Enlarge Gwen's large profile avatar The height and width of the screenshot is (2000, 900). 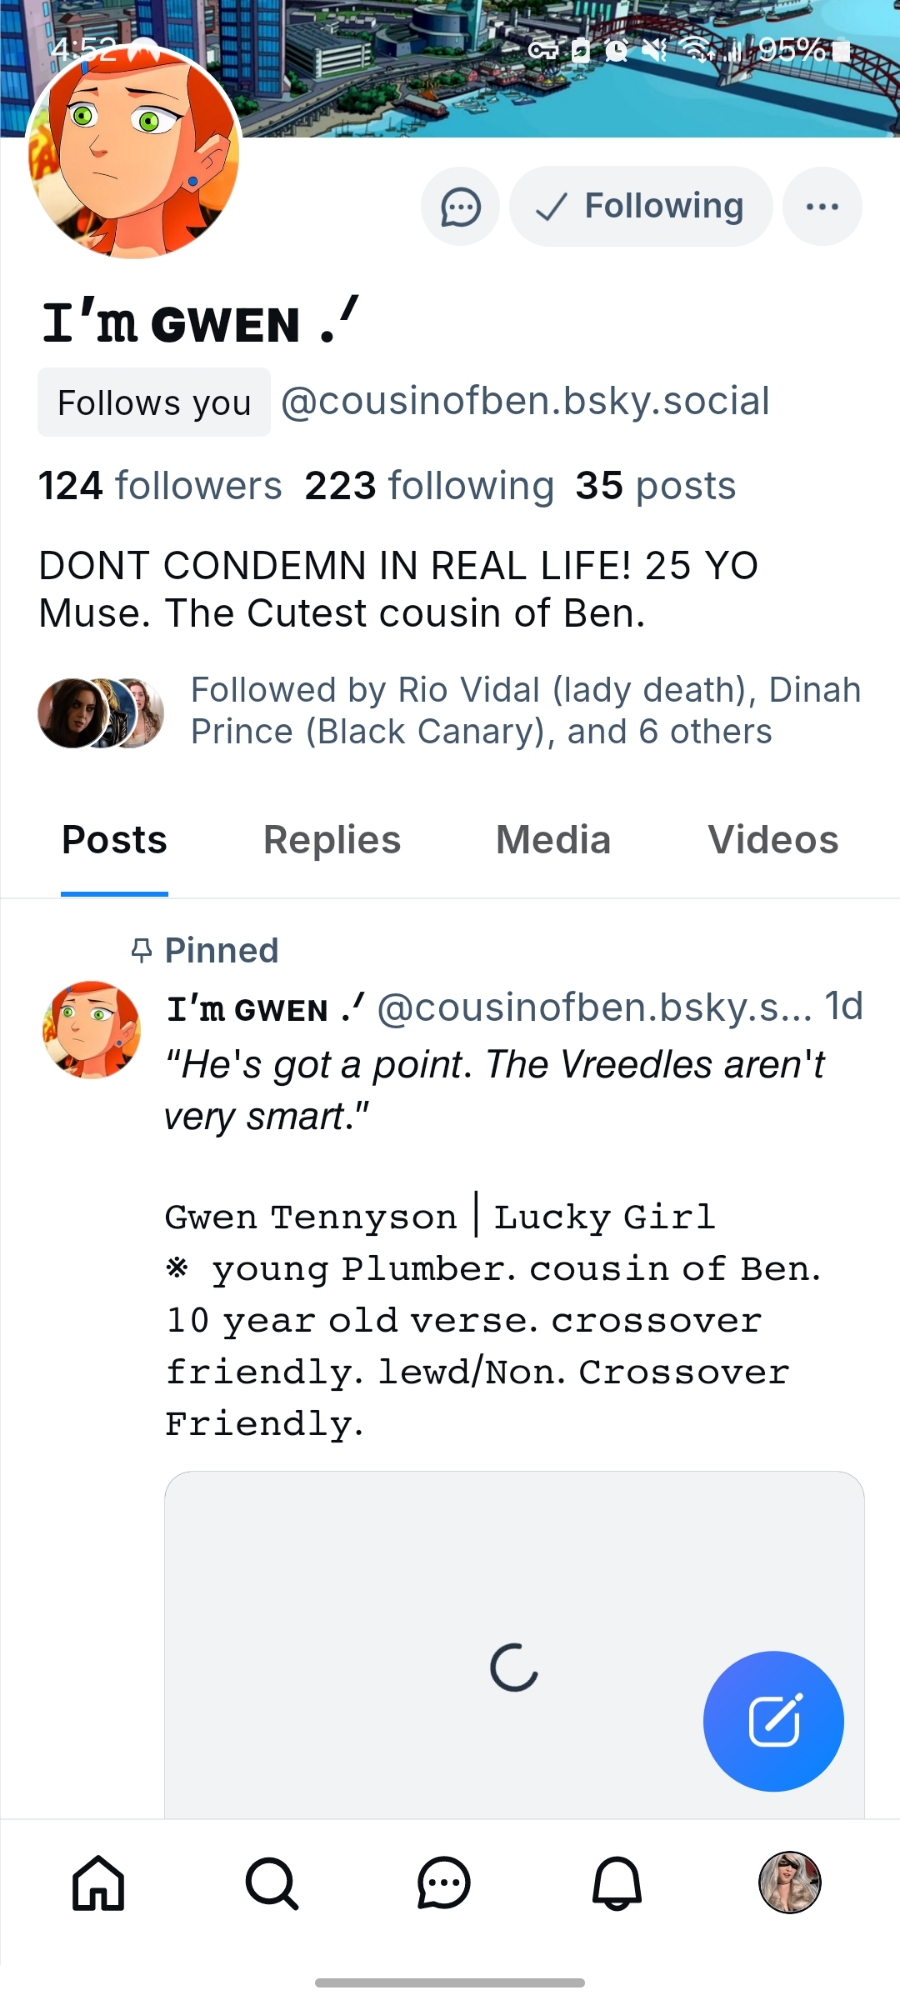134,152
